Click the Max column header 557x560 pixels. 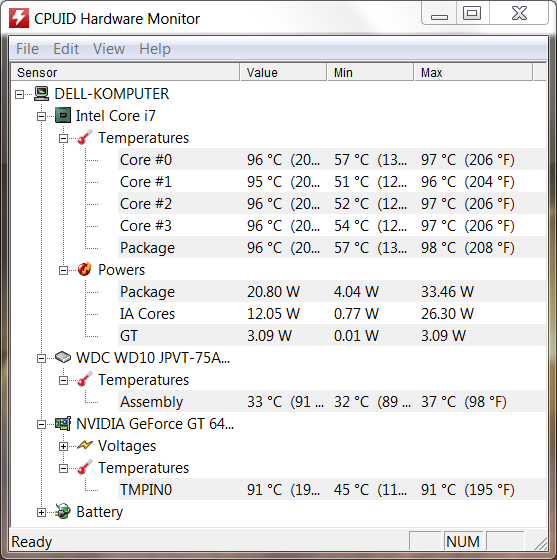(x=473, y=72)
